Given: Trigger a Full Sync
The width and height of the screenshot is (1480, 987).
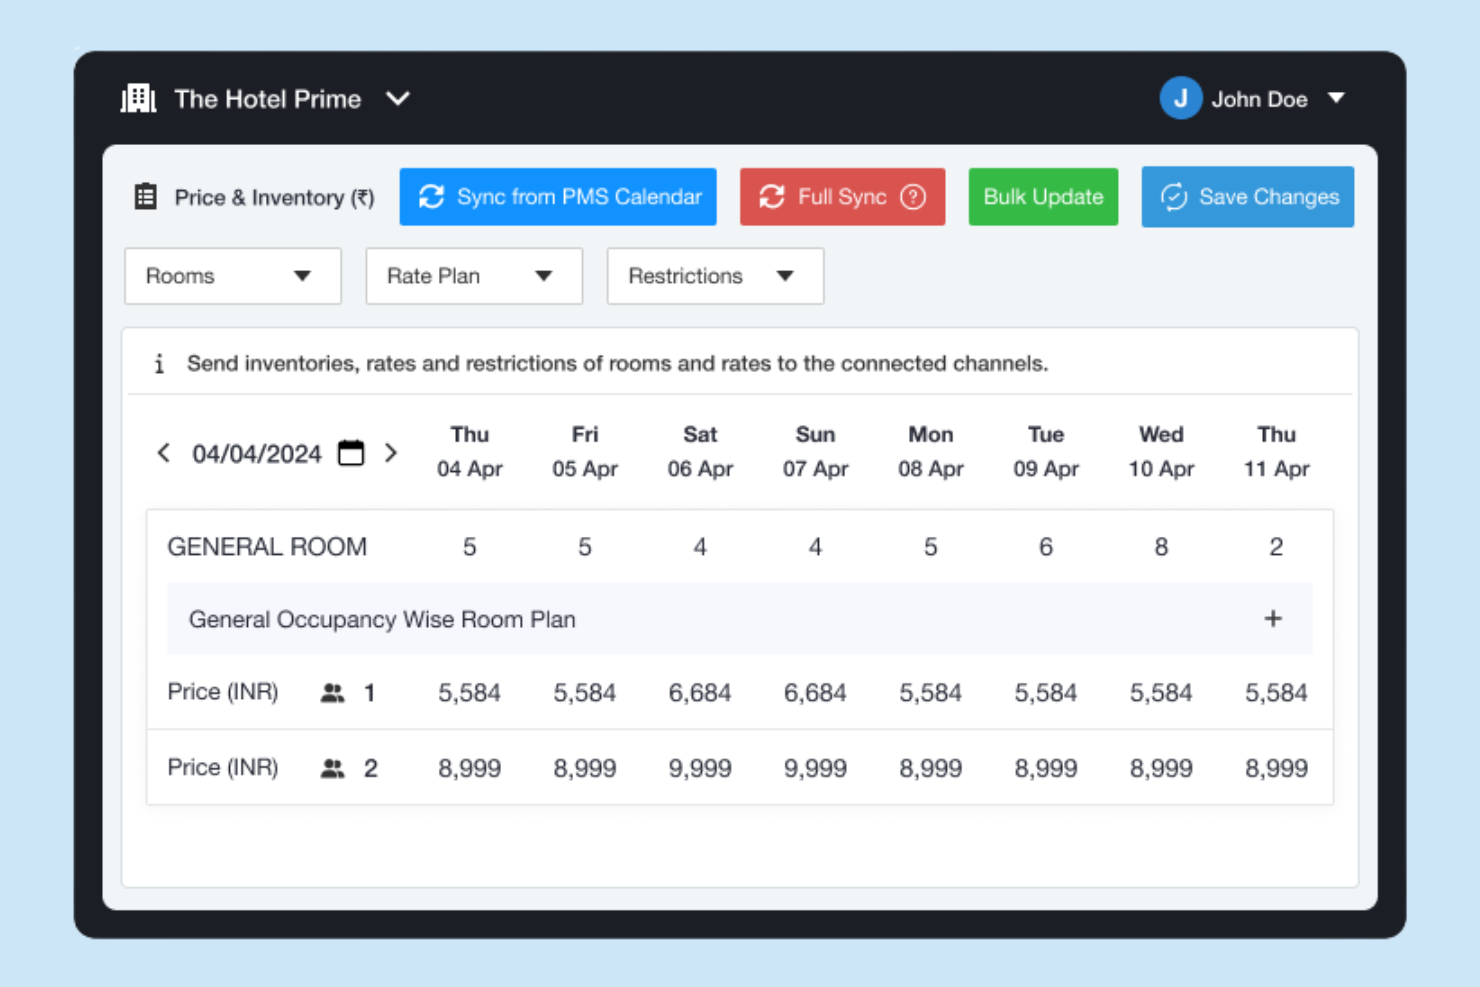Looking at the screenshot, I should click(842, 196).
